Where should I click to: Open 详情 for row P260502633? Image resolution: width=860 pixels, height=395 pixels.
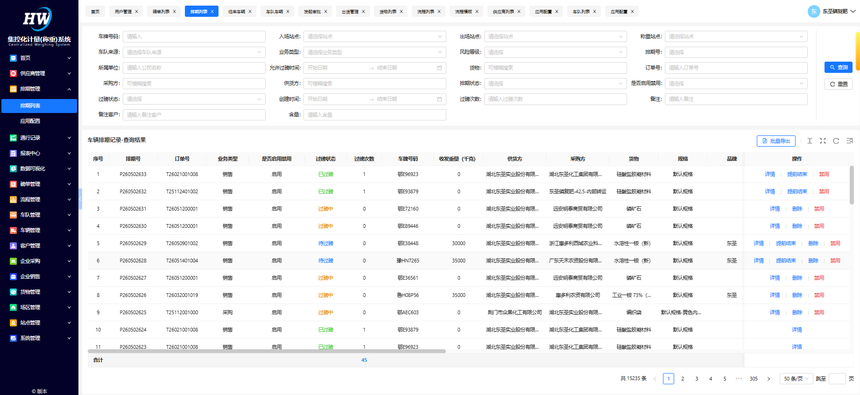[x=770, y=174]
